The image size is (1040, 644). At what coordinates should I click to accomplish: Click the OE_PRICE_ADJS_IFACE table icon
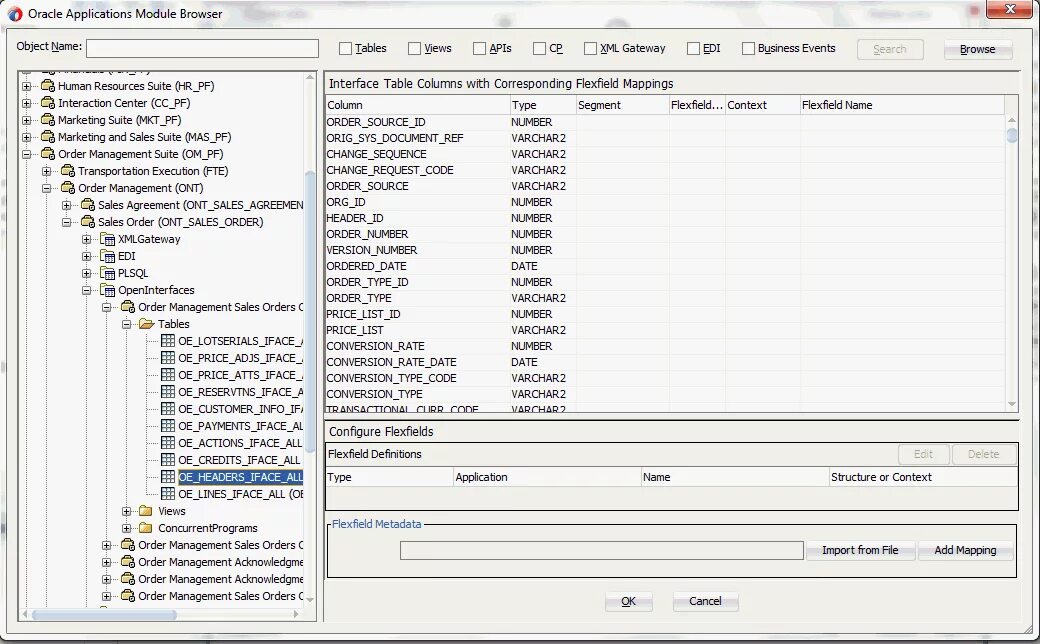click(x=168, y=358)
